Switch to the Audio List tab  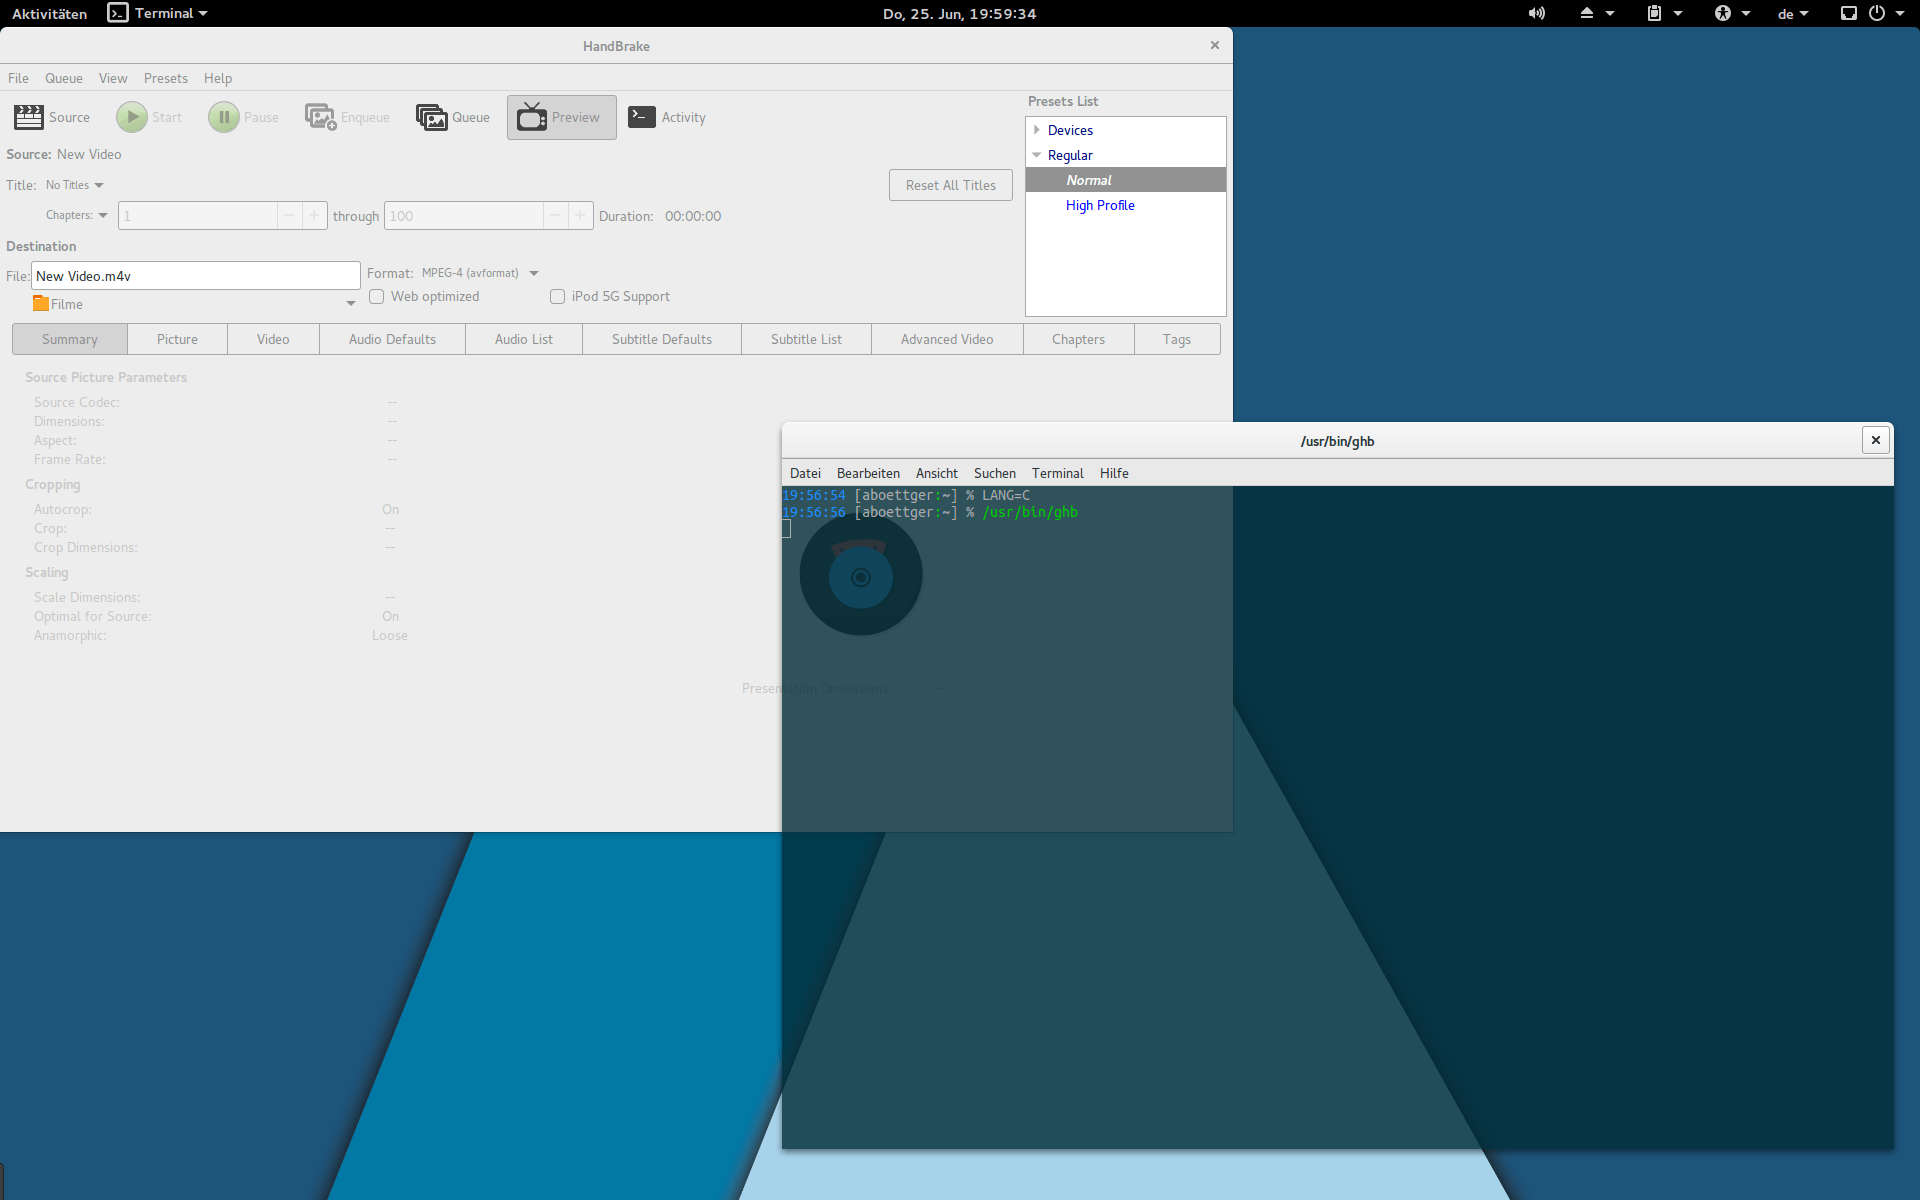click(x=524, y=339)
